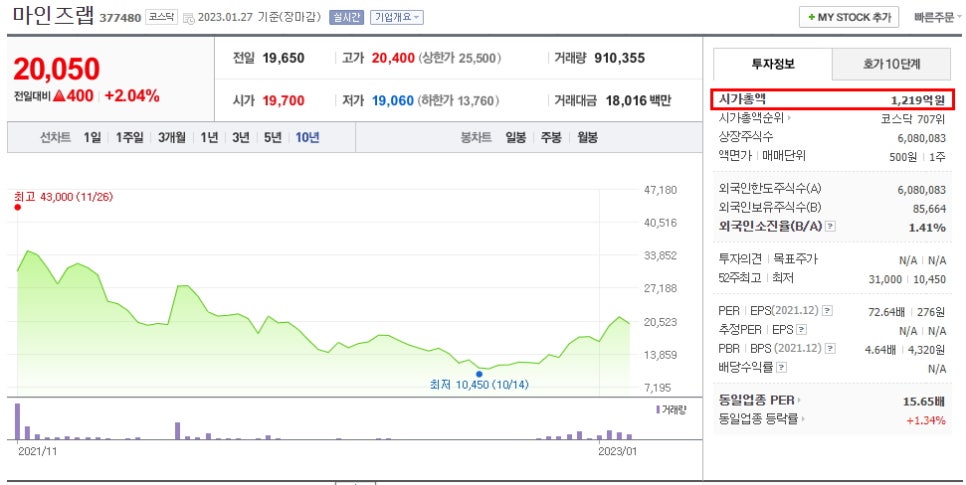Click the stock code 377480
The width and height of the screenshot is (966, 485).
tap(120, 18)
